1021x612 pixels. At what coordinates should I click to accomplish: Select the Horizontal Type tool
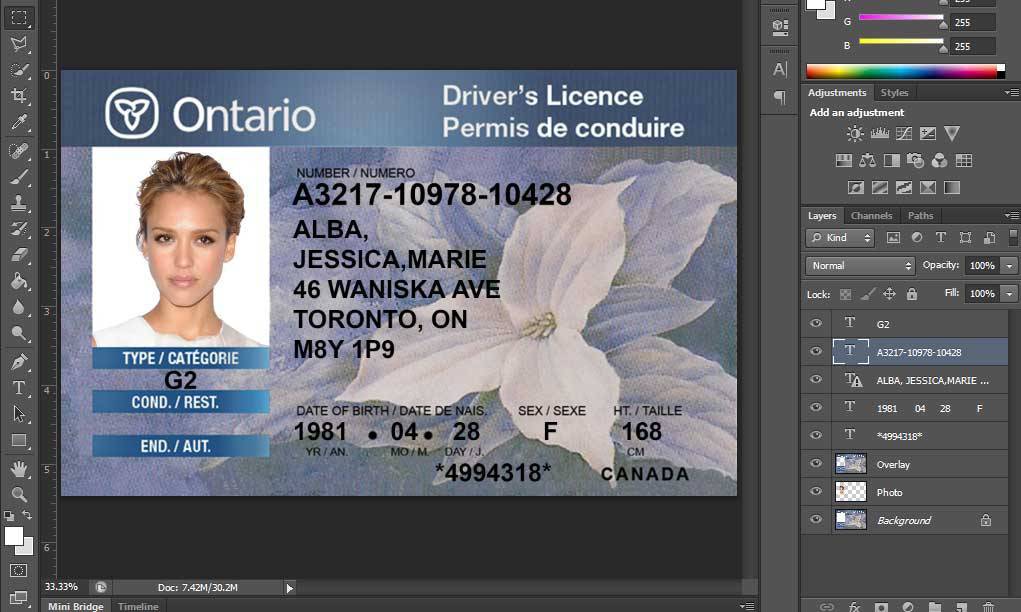click(19, 387)
